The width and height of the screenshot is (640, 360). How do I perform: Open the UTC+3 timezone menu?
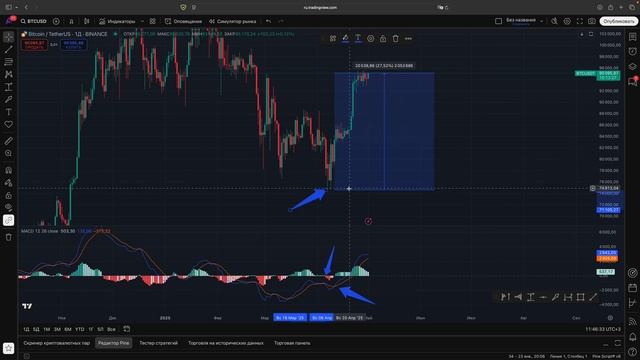click(603, 329)
